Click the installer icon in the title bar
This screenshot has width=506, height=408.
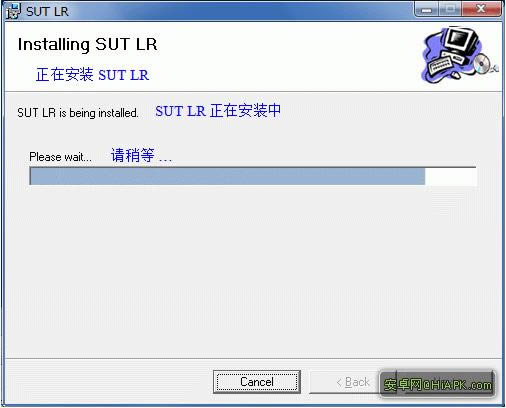click(13, 11)
